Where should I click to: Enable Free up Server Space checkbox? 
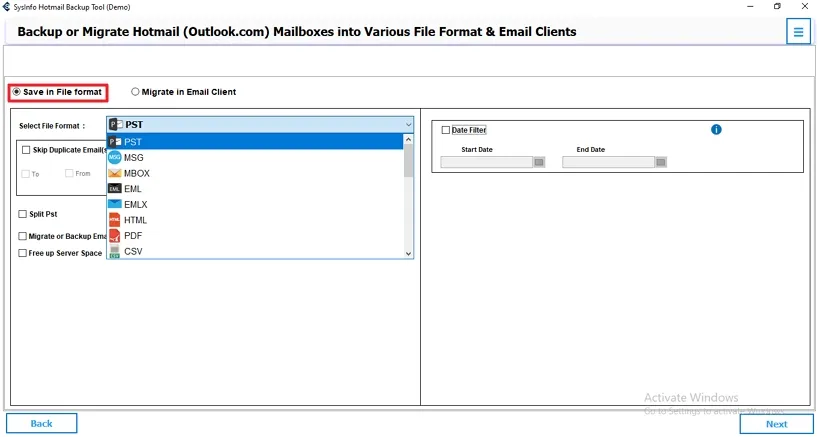22,253
